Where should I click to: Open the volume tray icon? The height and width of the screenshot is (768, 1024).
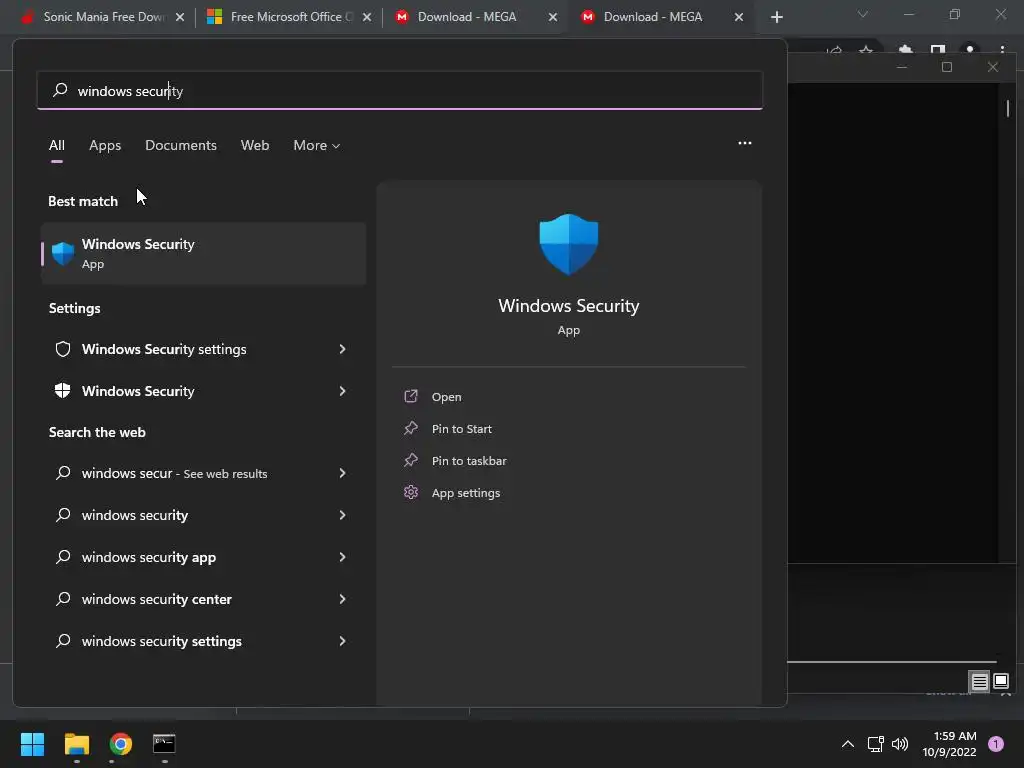tap(900, 744)
